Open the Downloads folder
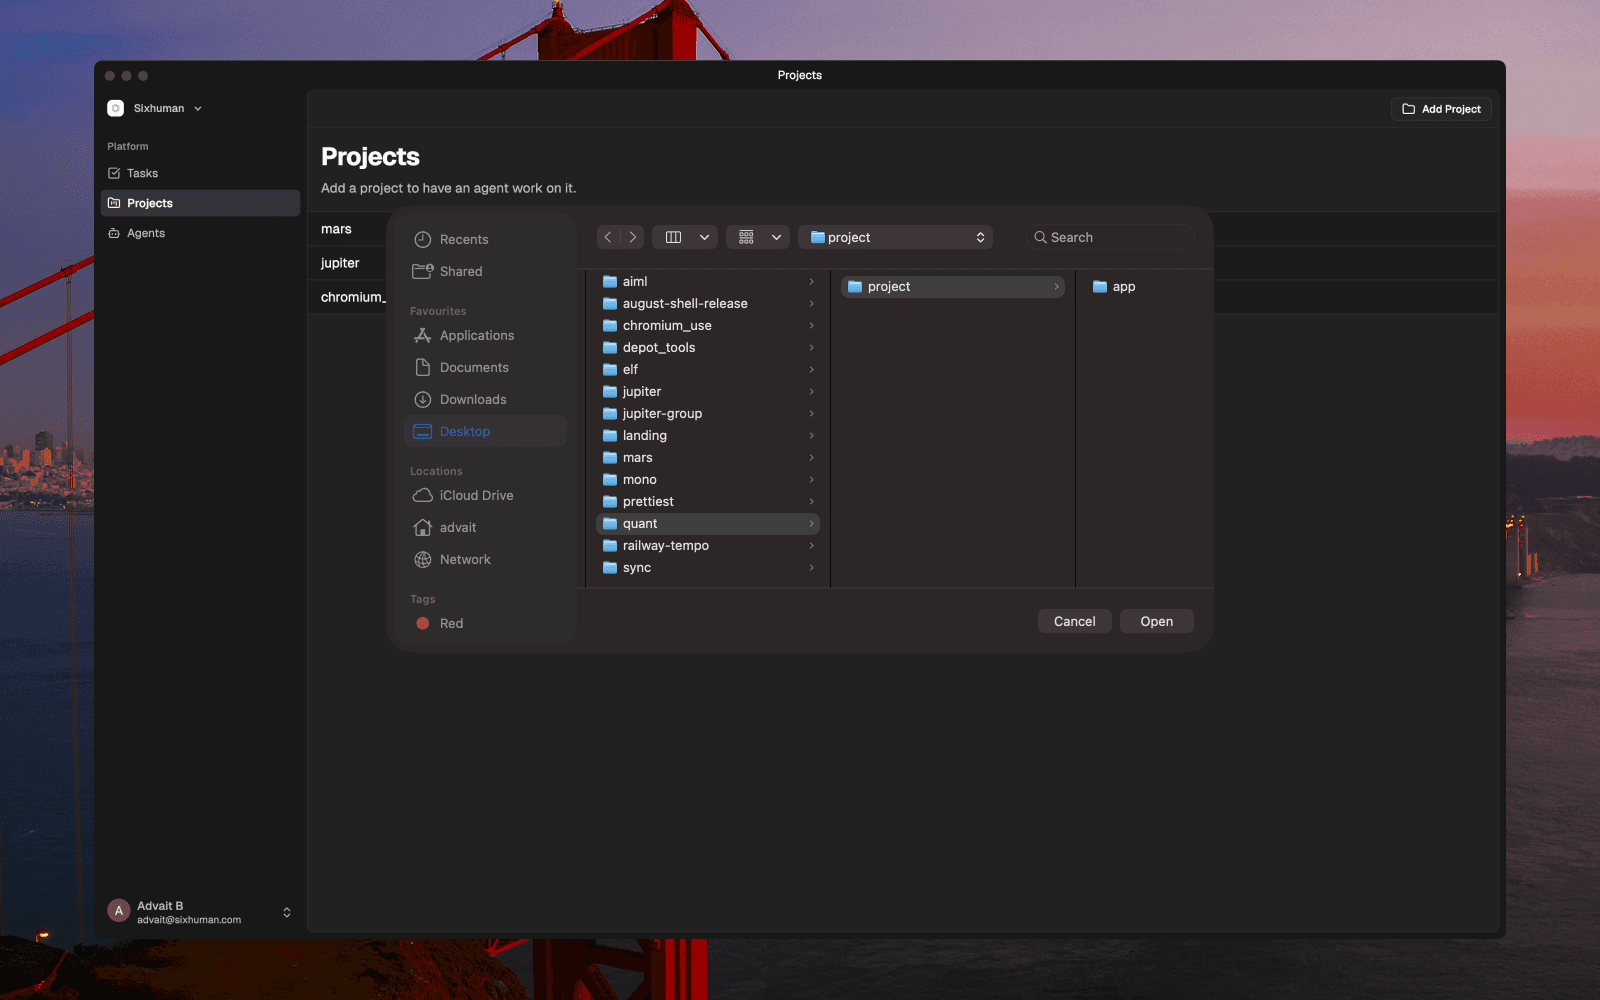This screenshot has height=1000, width=1600. [472, 399]
